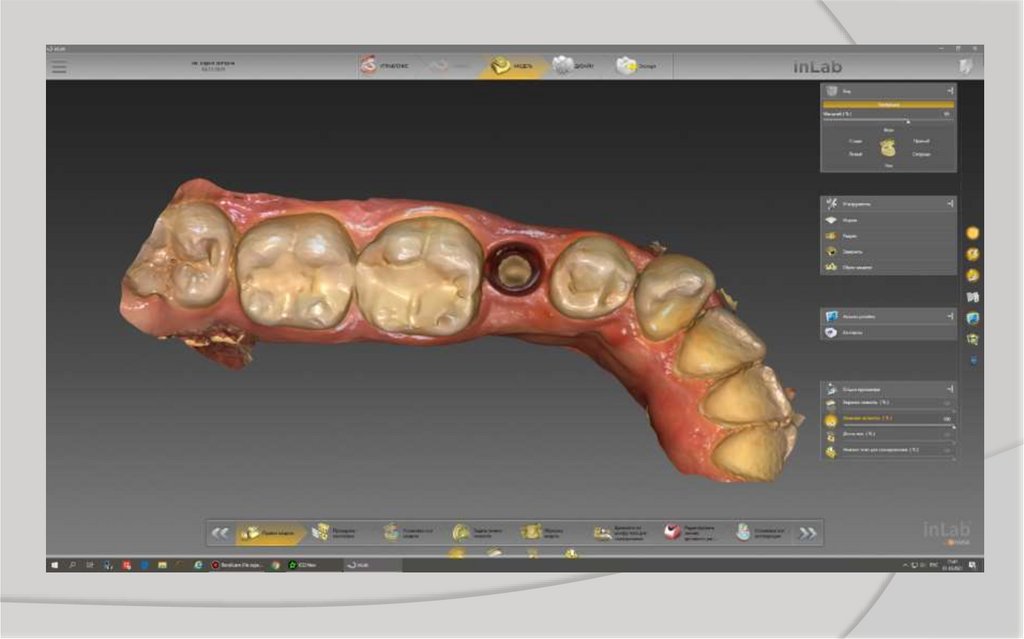Collapse the Analysis panel with its header arrow
This screenshot has height=639, width=1024.
coord(950,316)
